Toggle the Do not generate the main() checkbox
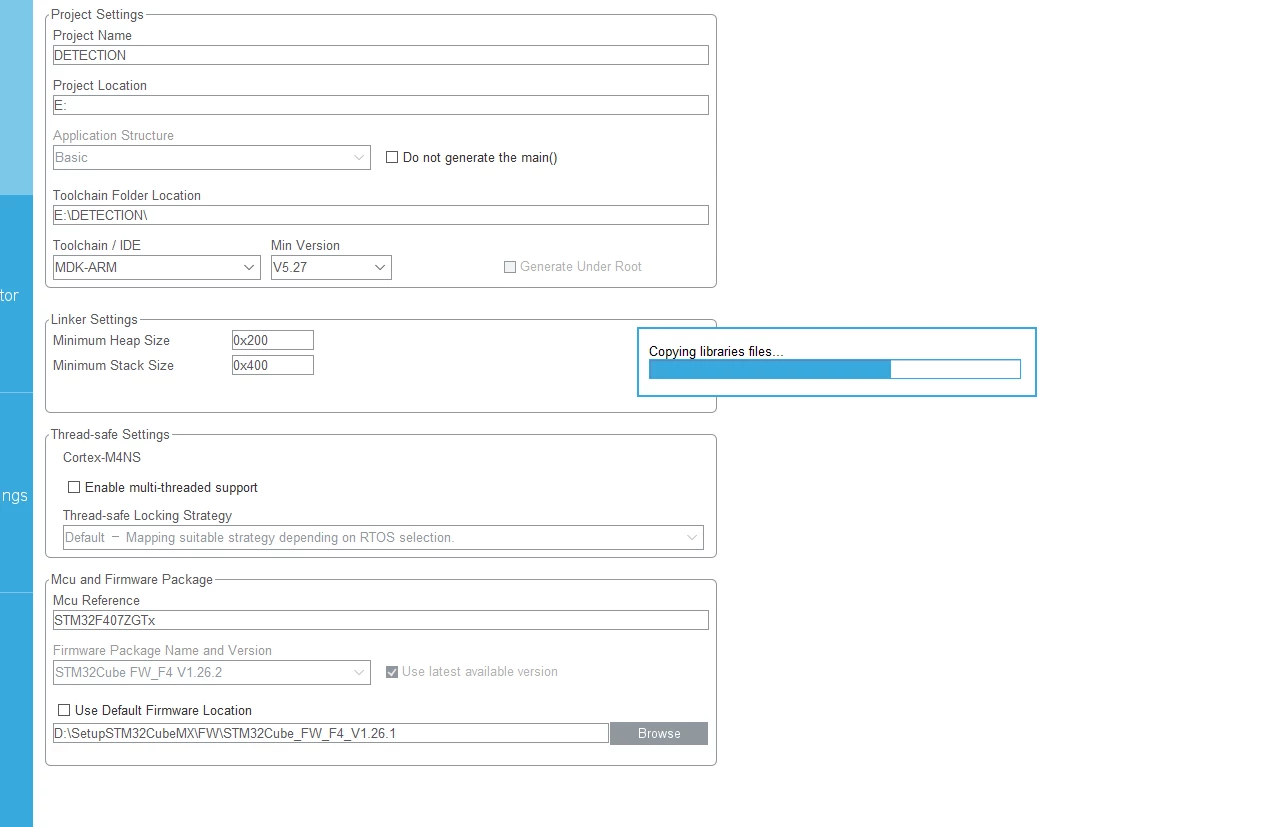Screen dimensions: 1269x827 (392, 157)
